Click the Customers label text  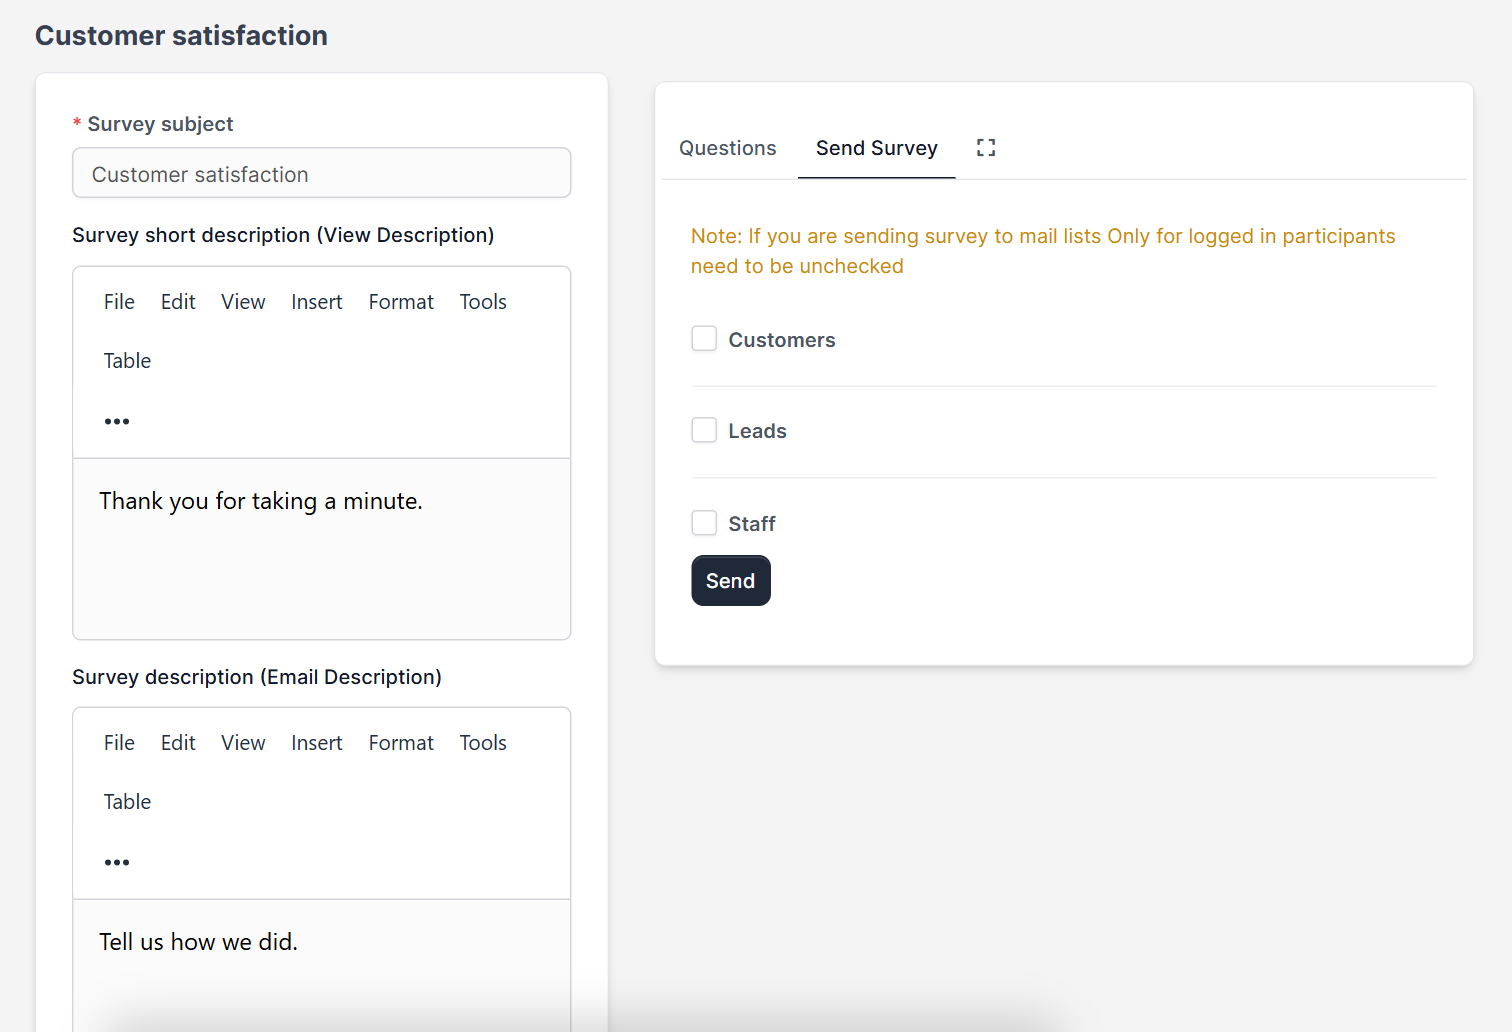point(782,340)
